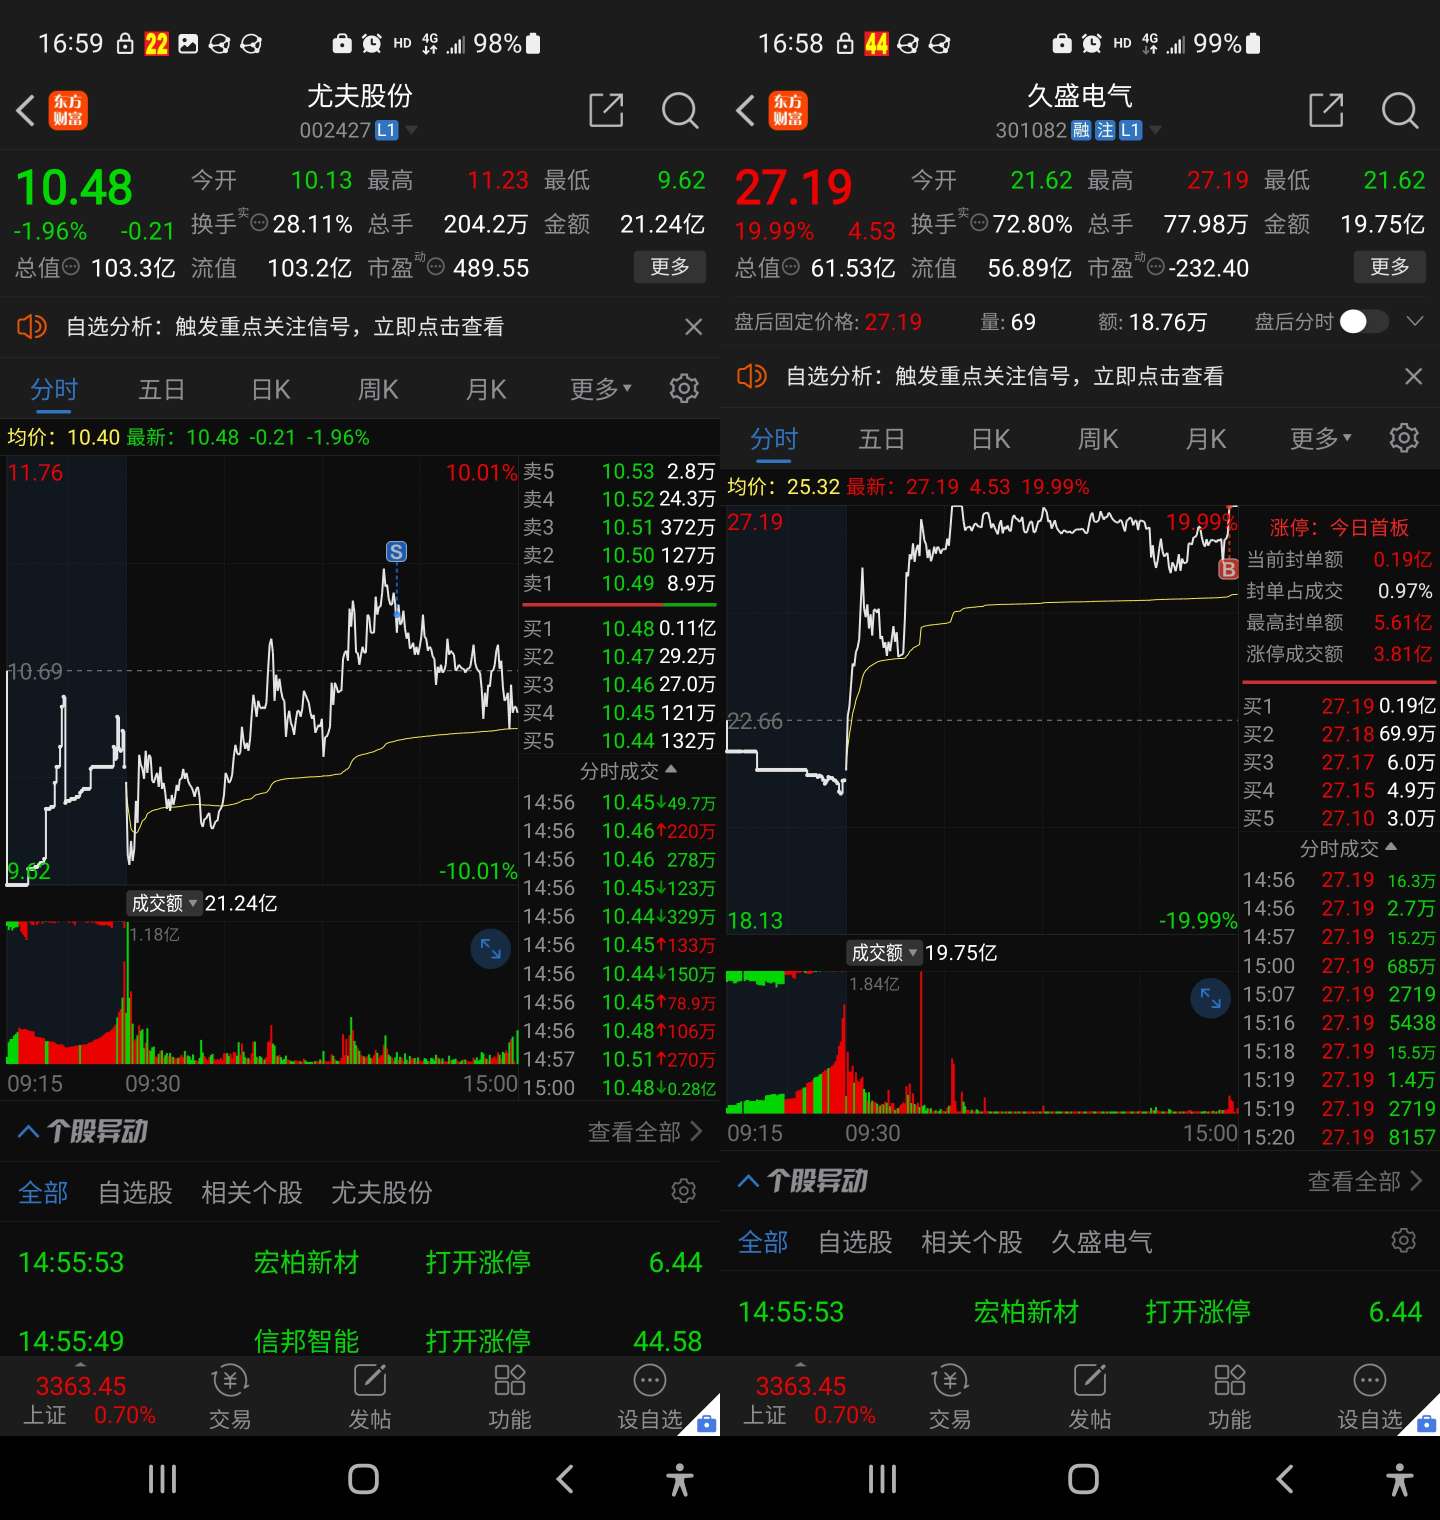This screenshot has width=1440, height=1520.
Task: Tap 设自选 on 久盛电气 bottom bar
Action: click(1370, 1397)
